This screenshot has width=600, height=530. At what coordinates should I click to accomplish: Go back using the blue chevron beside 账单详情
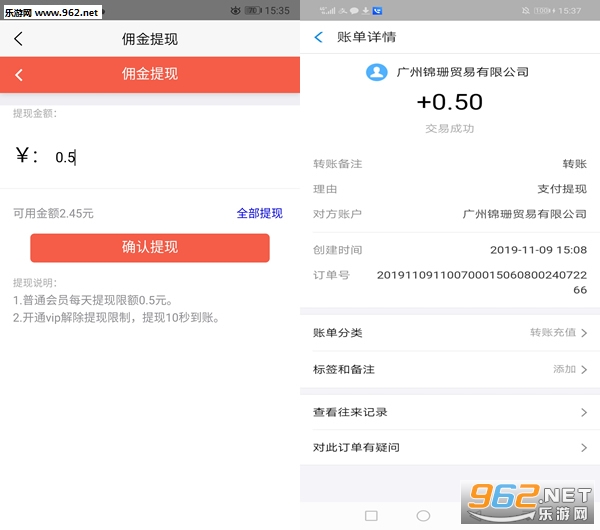319,38
